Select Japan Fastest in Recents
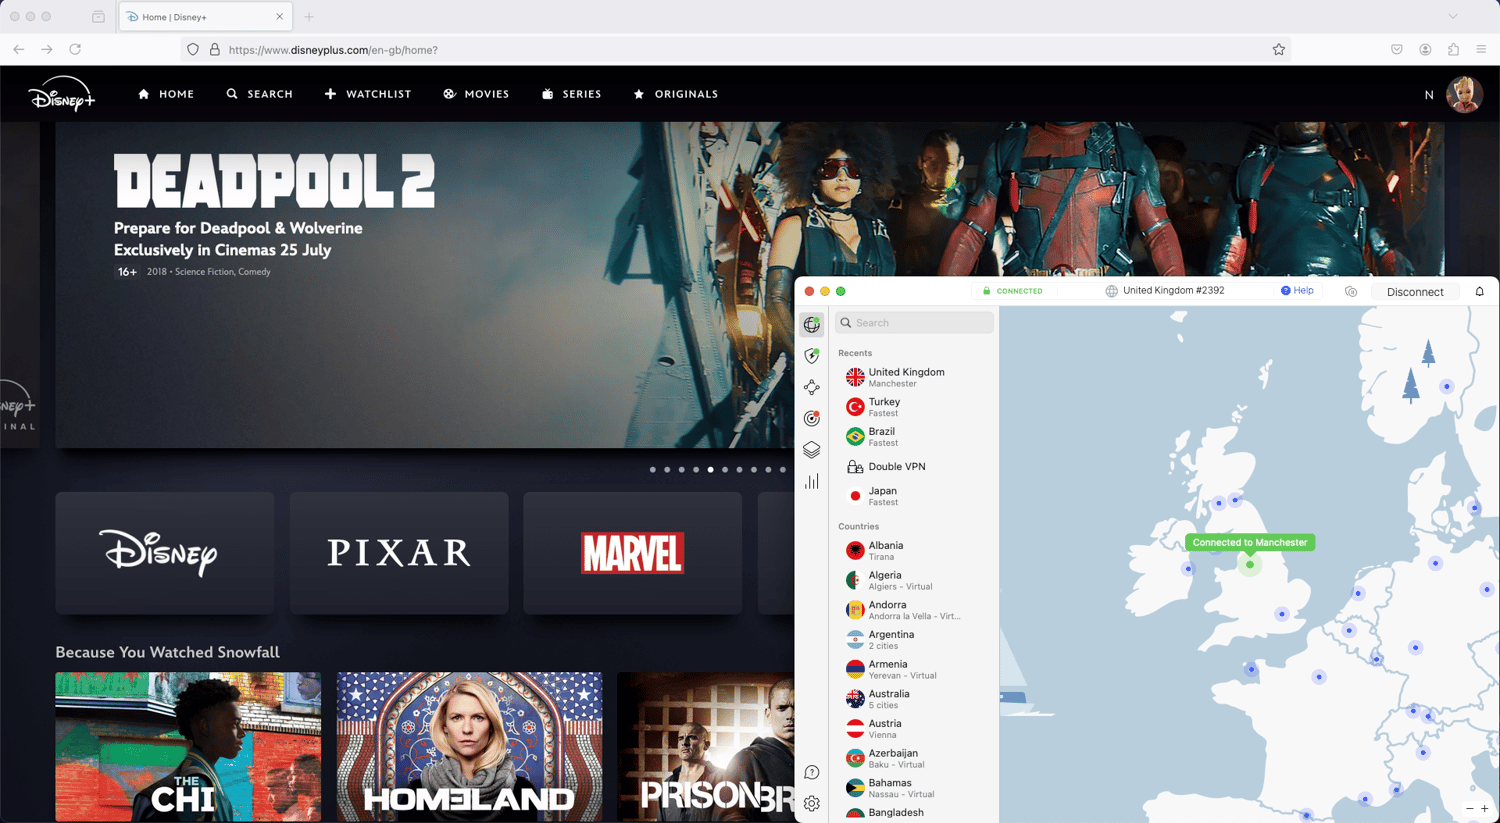The image size is (1500, 823). (x=914, y=496)
